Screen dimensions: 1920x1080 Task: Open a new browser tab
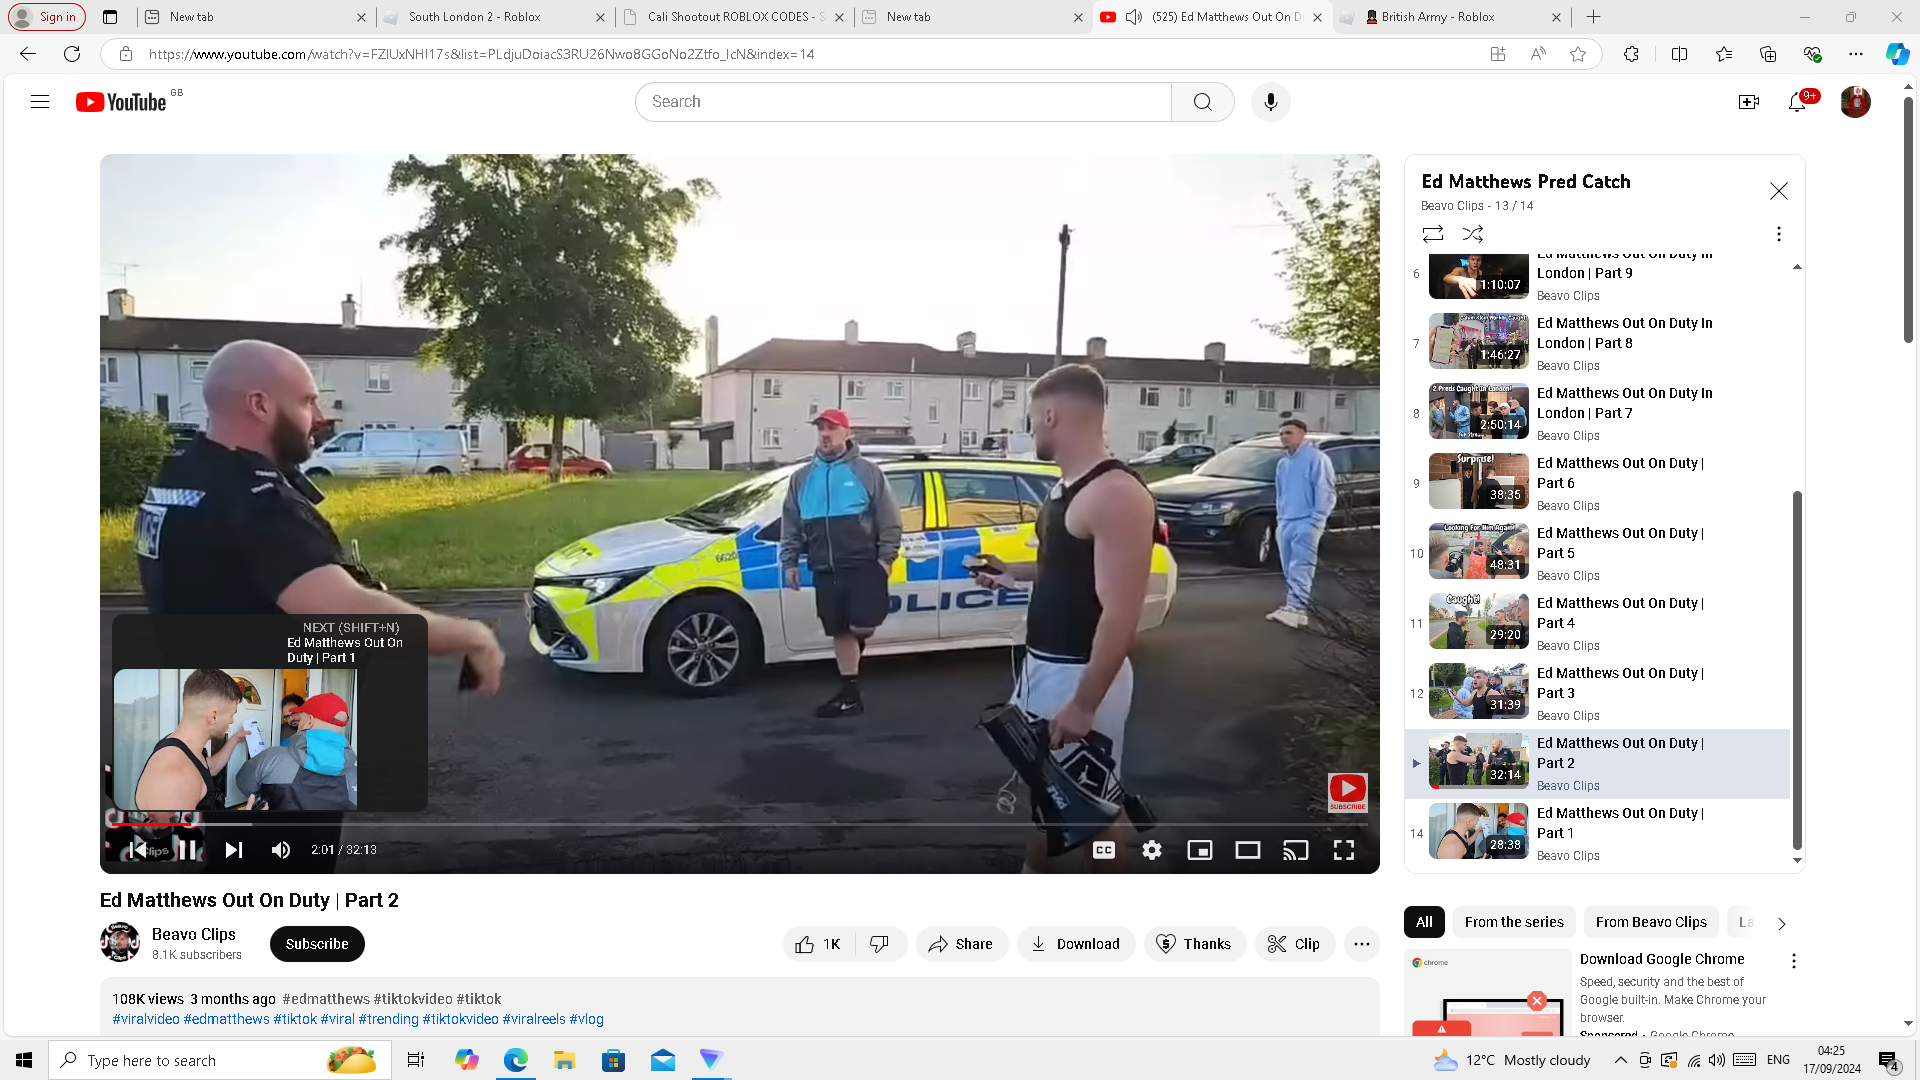pos(1594,17)
